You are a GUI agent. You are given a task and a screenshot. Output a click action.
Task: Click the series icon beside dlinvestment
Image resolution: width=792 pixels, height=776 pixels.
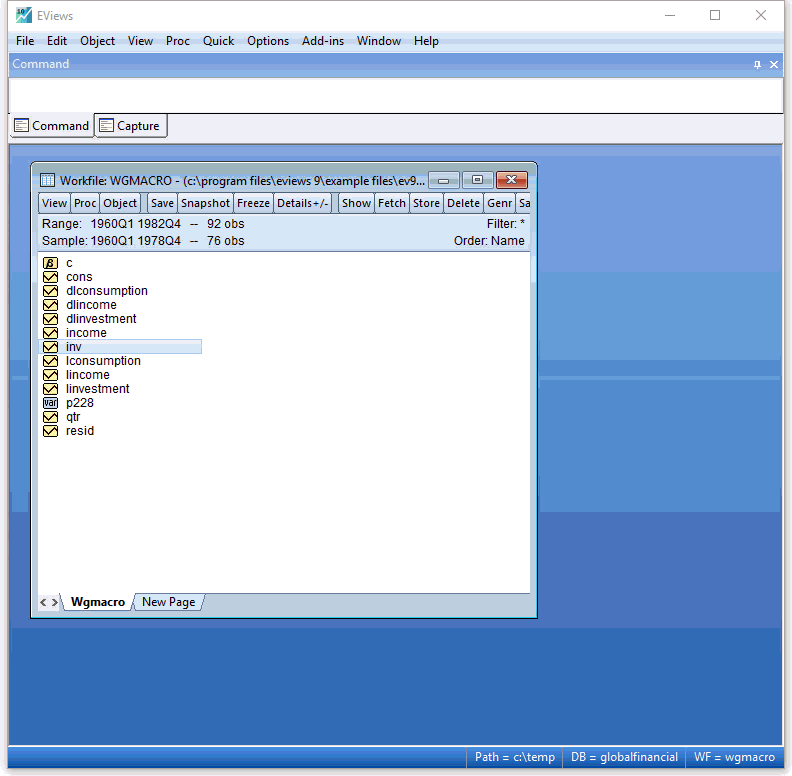[50, 319]
